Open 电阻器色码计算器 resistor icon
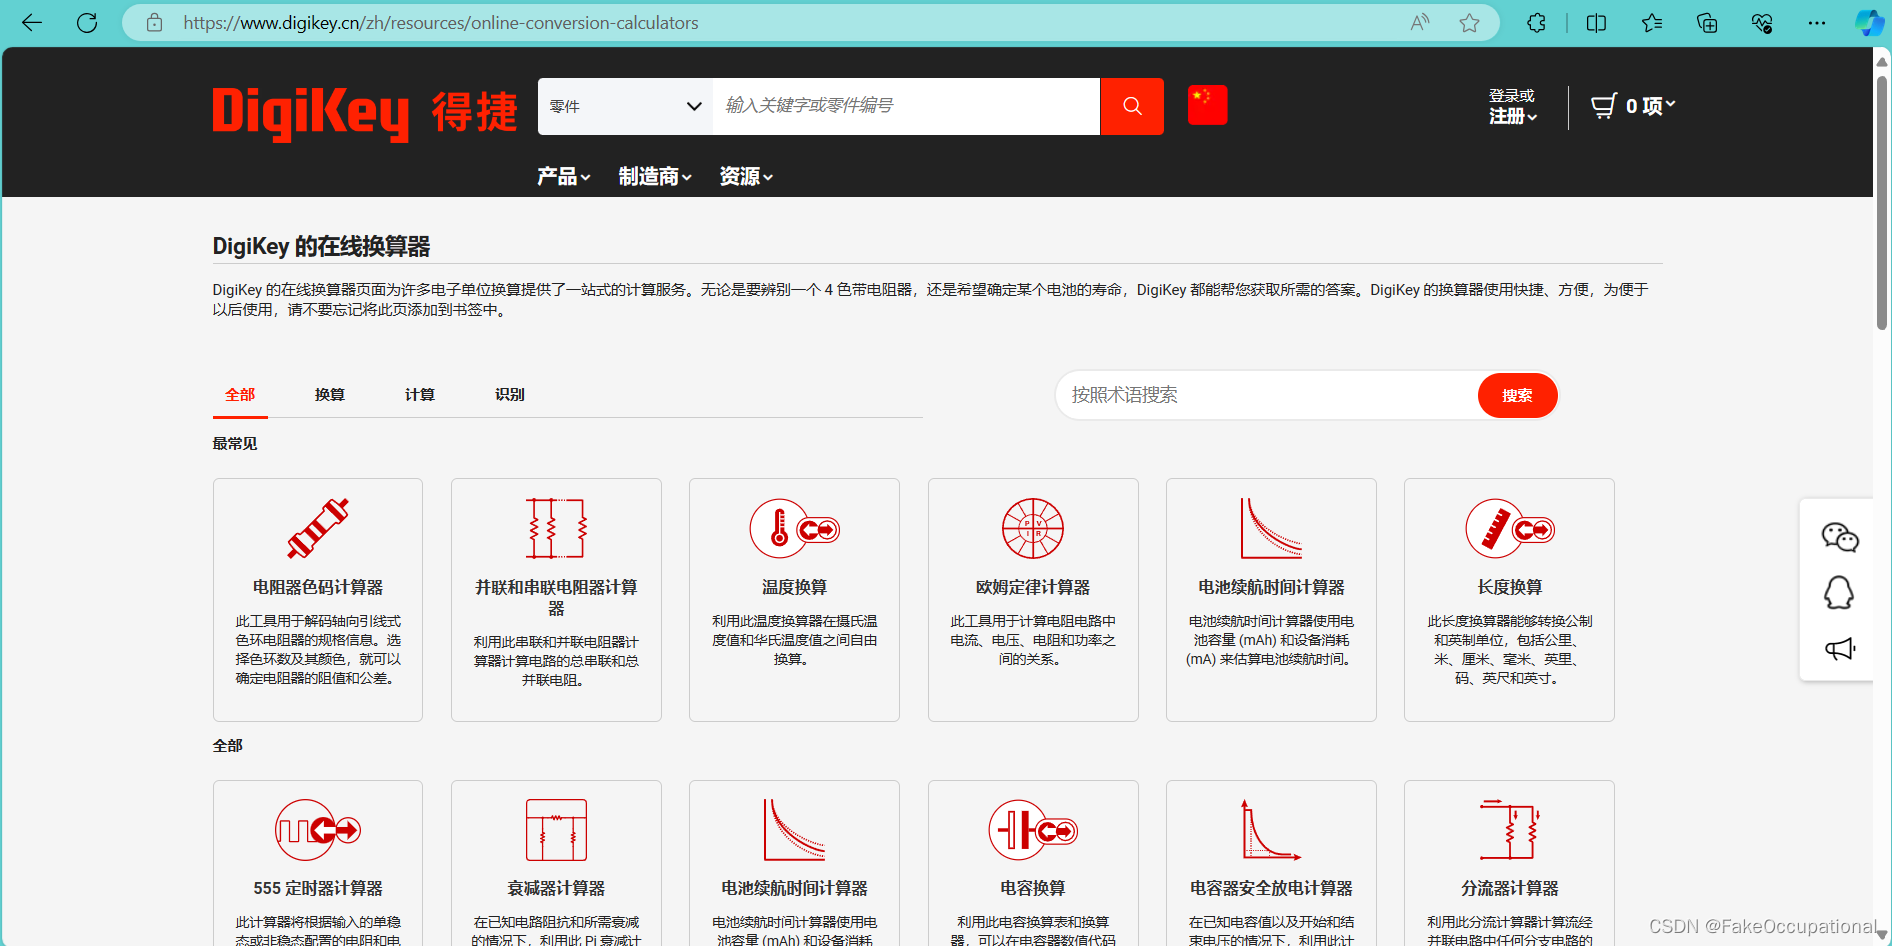The height and width of the screenshot is (946, 1892). [318, 528]
